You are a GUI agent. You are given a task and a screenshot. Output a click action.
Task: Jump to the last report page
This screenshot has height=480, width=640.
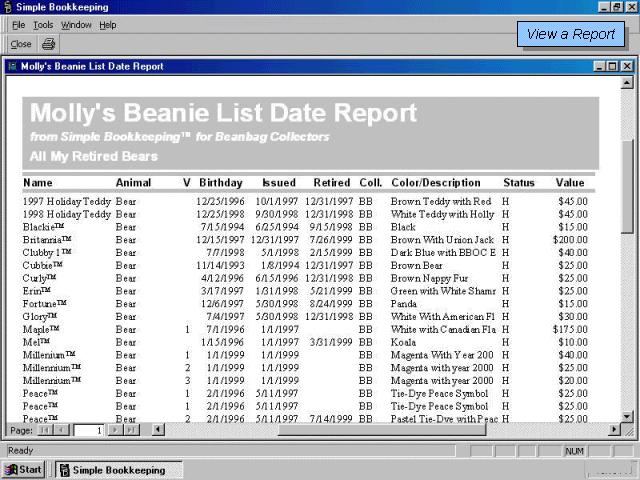[131, 430]
